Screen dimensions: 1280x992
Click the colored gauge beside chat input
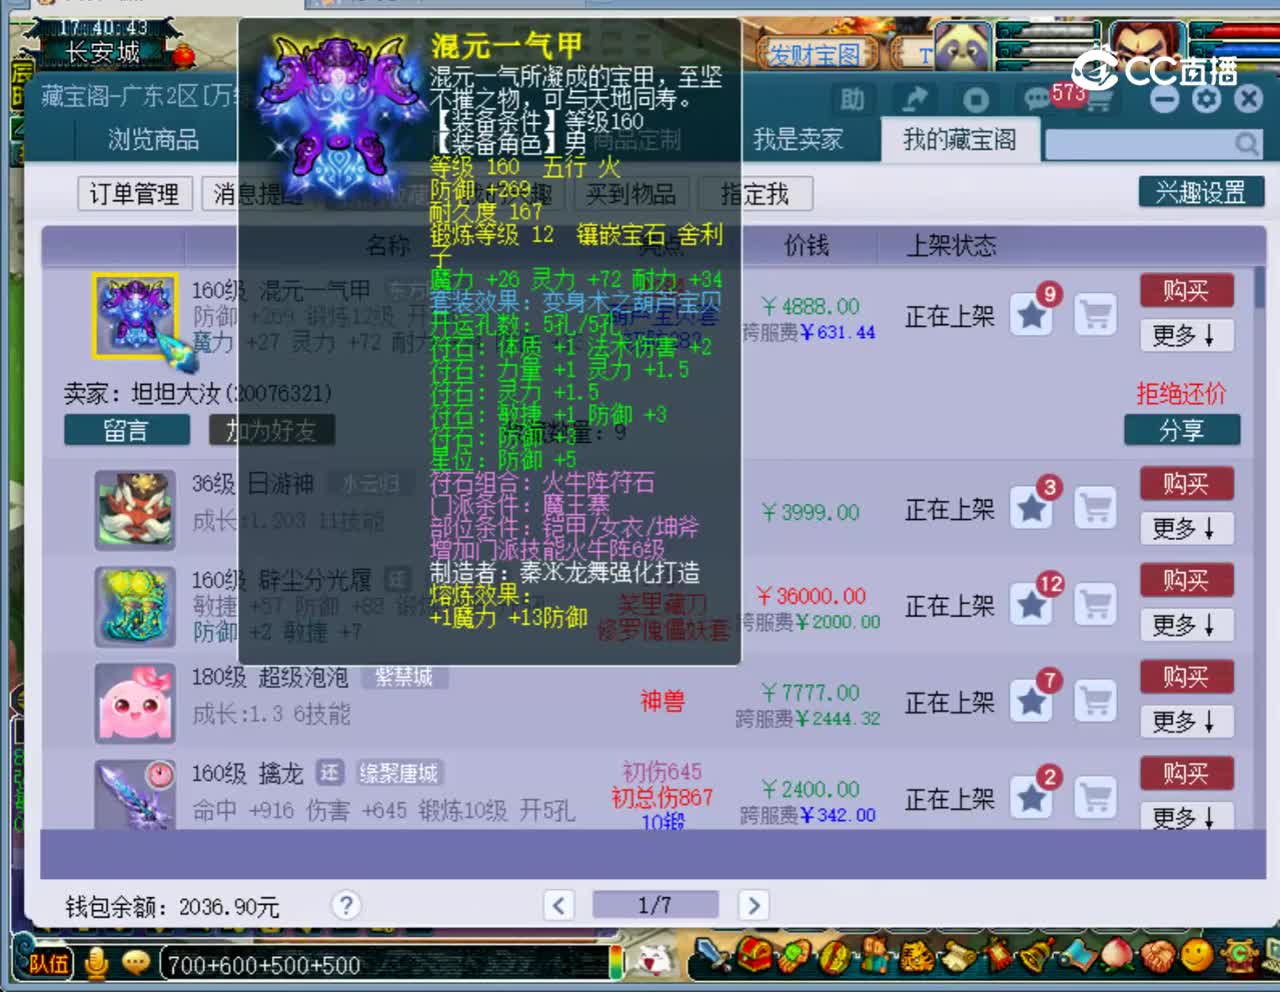pos(617,962)
